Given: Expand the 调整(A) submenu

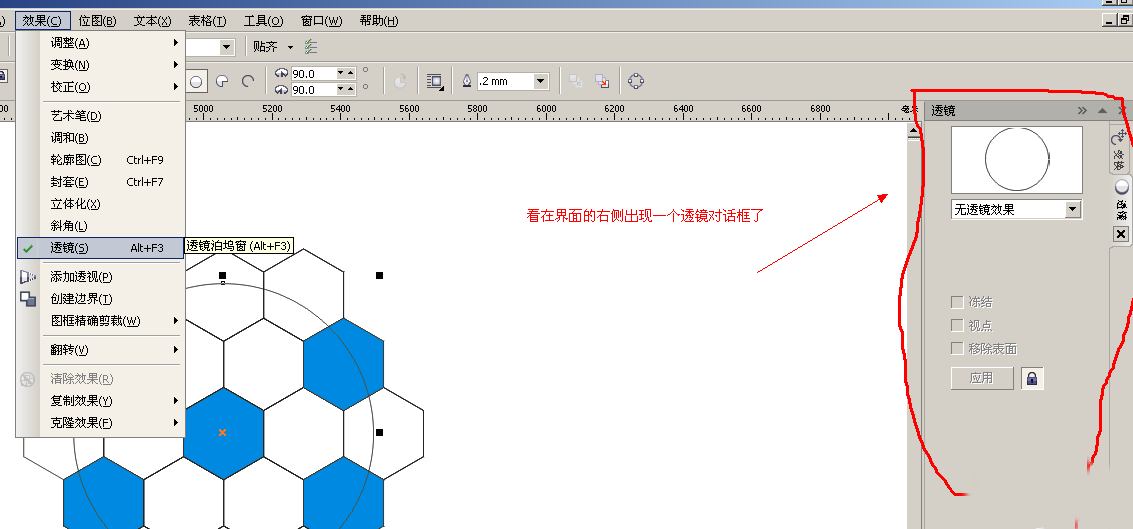Looking at the screenshot, I should tap(100, 43).
